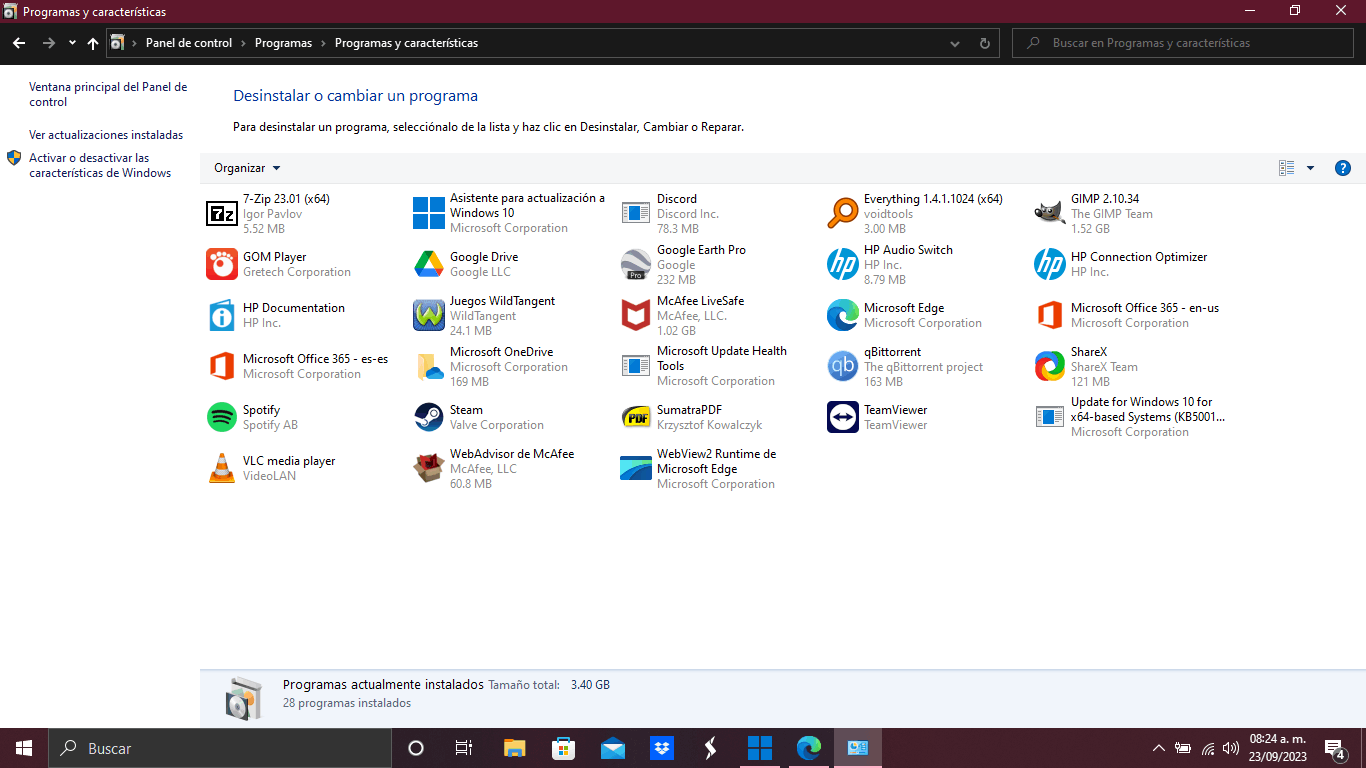
Task: Select the SumatraPDF icon
Action: (635, 417)
